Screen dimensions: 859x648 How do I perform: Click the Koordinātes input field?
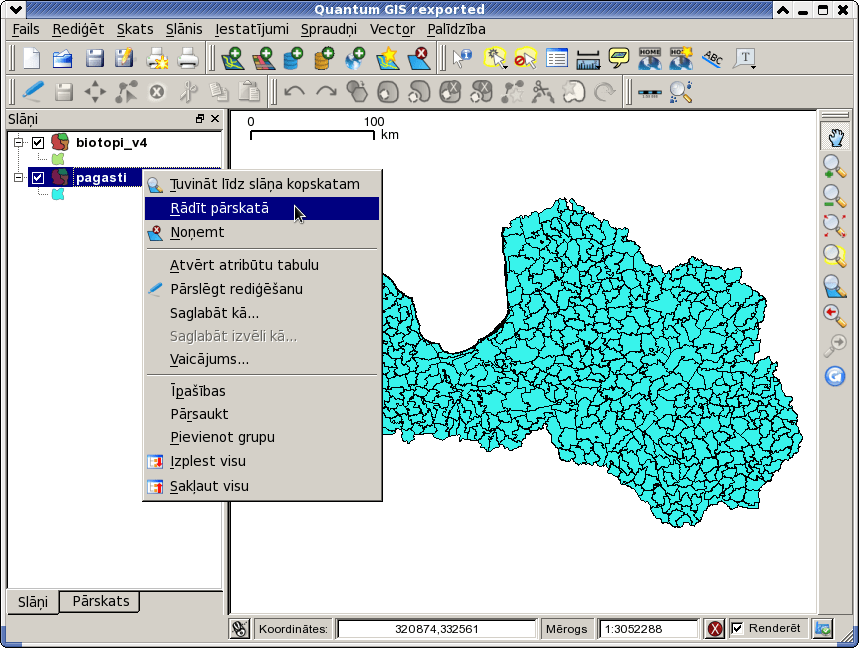[436, 629]
